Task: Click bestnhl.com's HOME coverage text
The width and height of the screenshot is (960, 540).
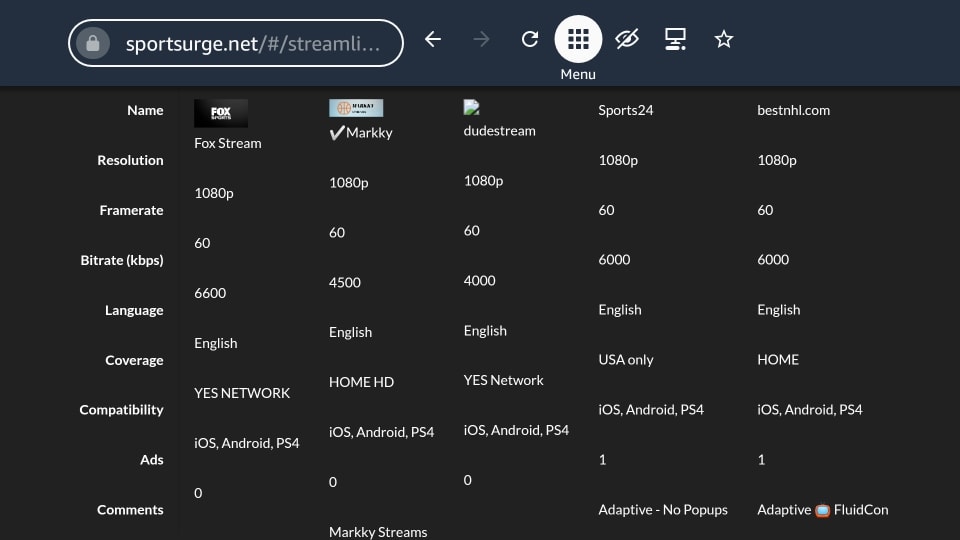Action: coord(778,360)
